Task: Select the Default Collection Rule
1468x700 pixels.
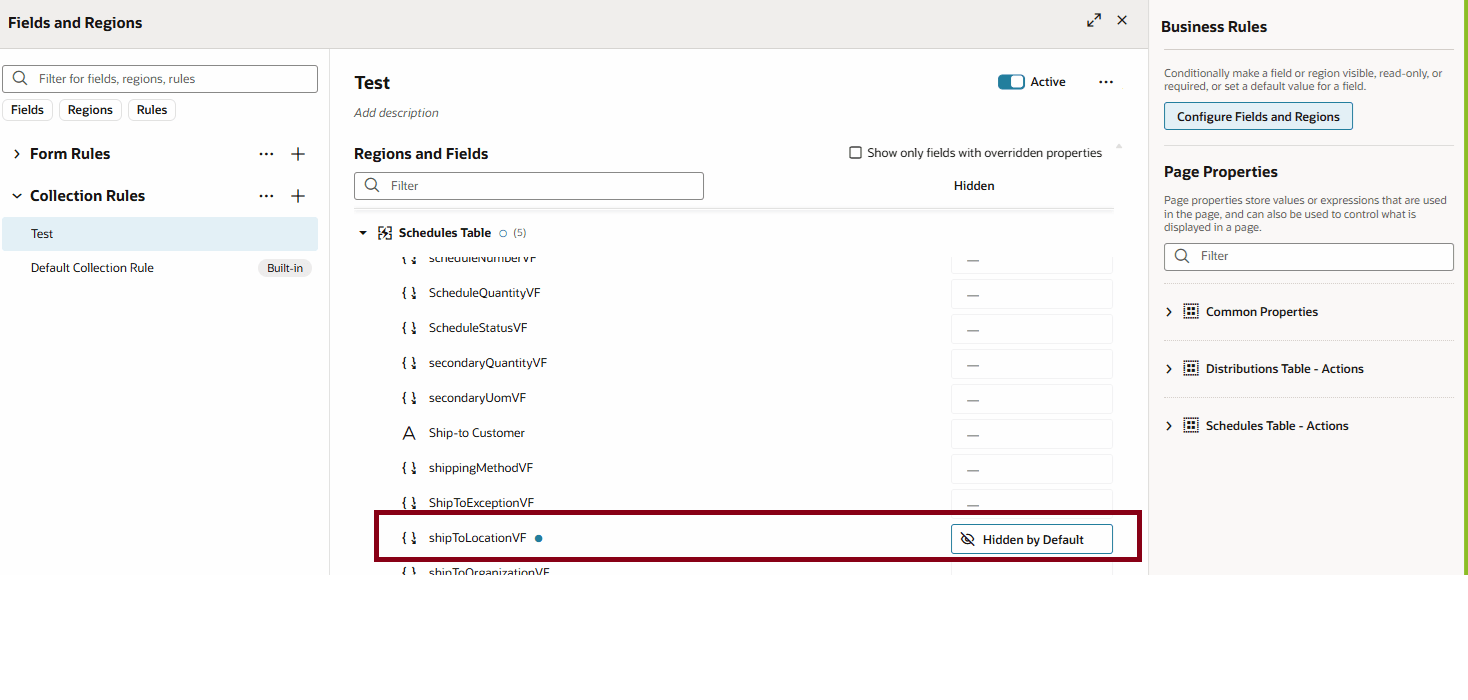Action: click(160, 268)
